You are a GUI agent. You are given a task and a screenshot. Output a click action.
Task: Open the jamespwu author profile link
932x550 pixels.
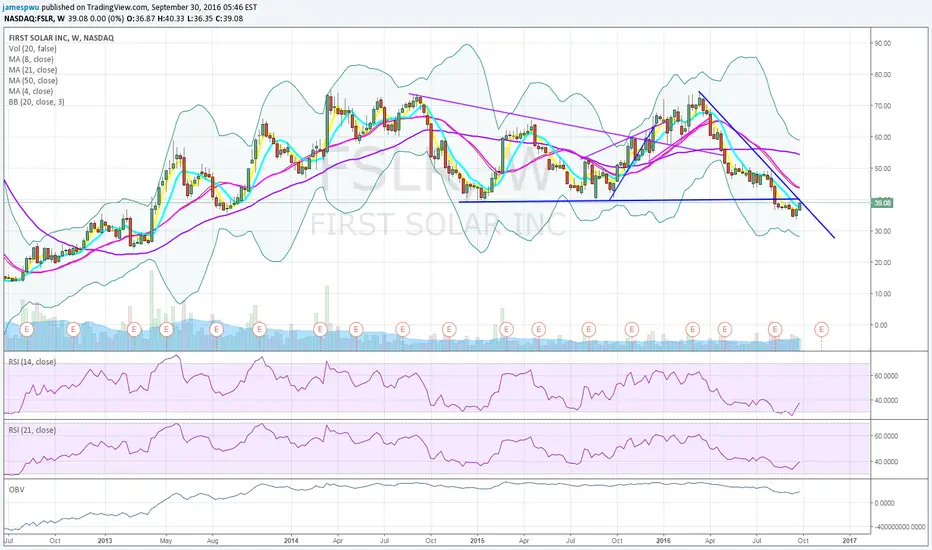coord(21,8)
